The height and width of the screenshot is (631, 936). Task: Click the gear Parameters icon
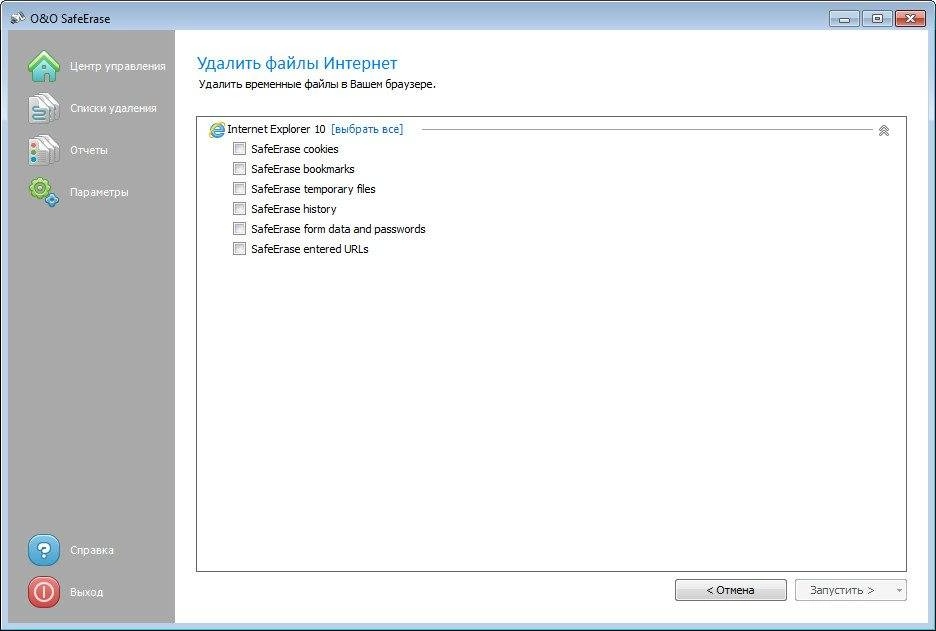44,192
